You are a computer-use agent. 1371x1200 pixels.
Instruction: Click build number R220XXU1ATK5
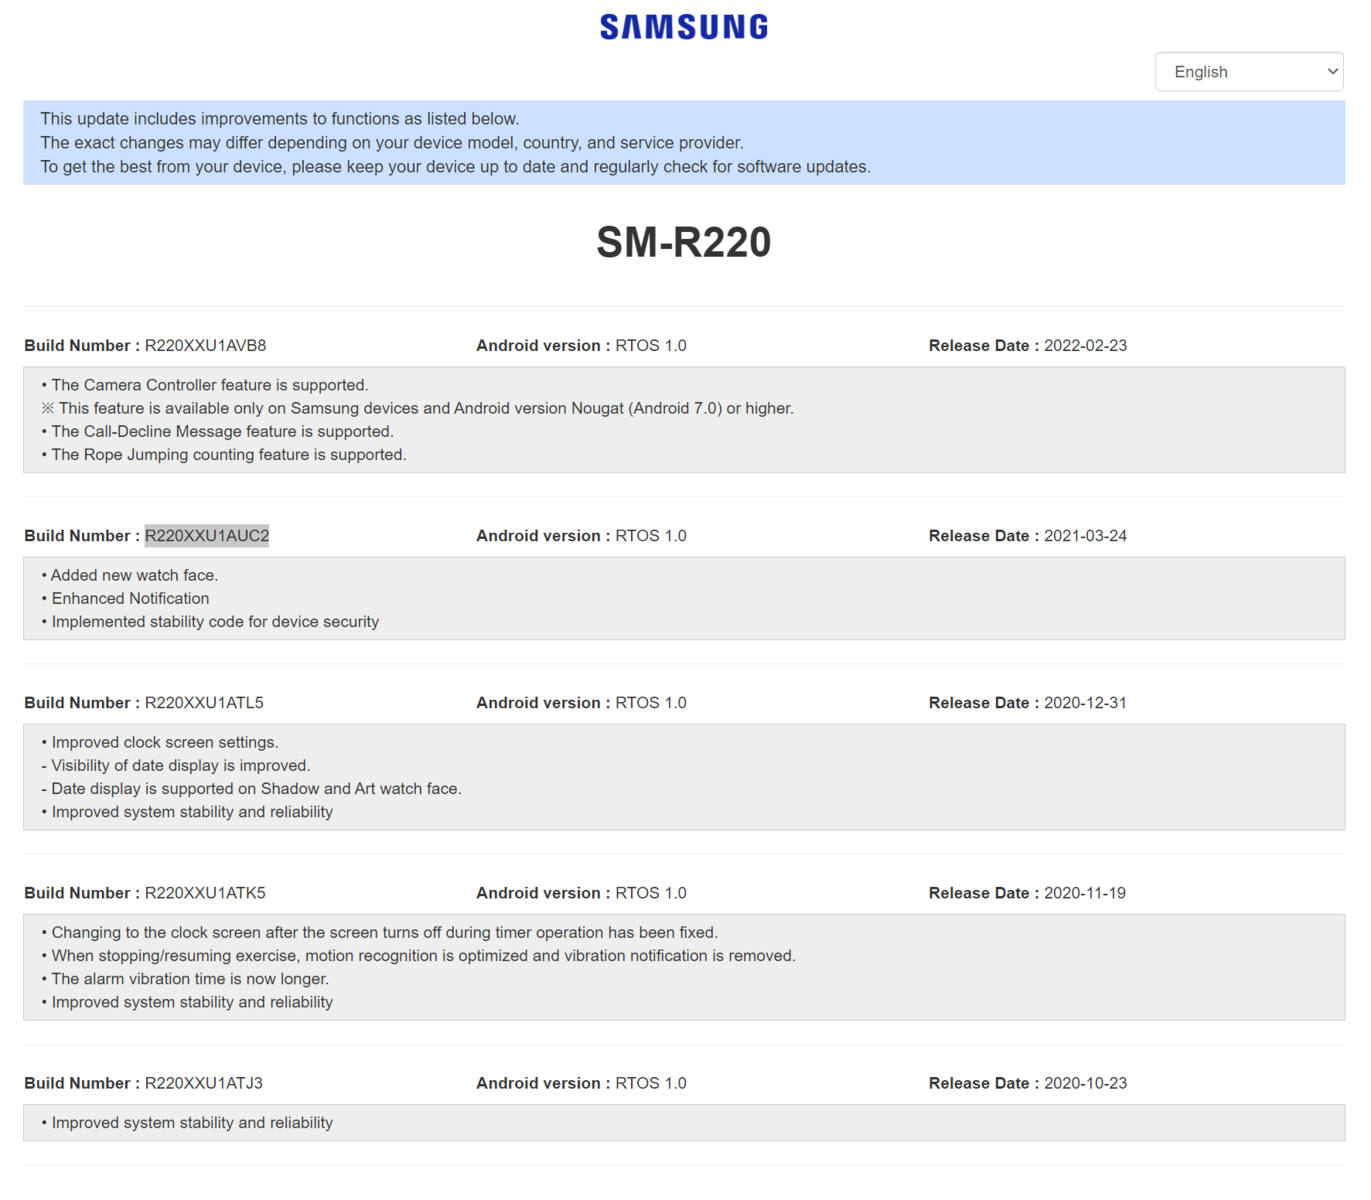click(205, 893)
